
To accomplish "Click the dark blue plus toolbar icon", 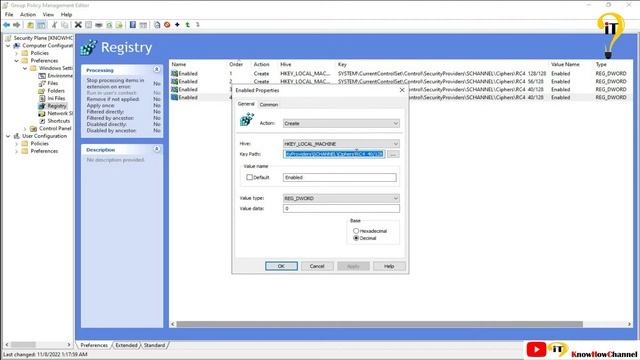I will pyautogui.click(x=177, y=25).
